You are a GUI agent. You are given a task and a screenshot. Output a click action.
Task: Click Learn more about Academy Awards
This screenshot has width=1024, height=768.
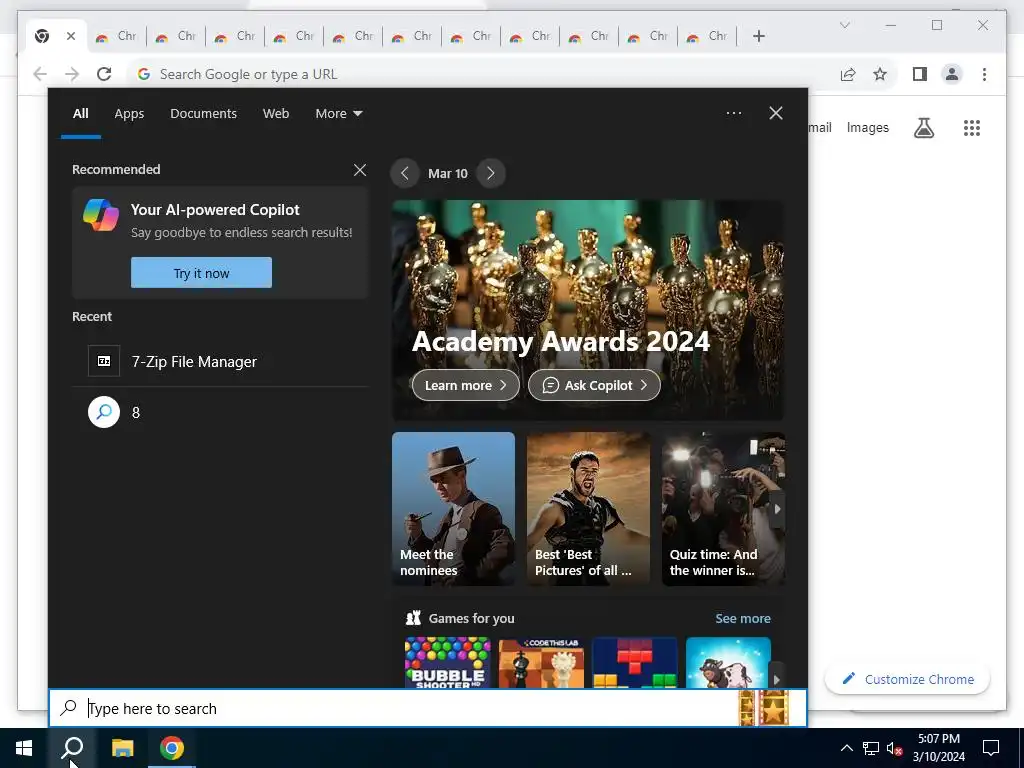click(x=466, y=385)
